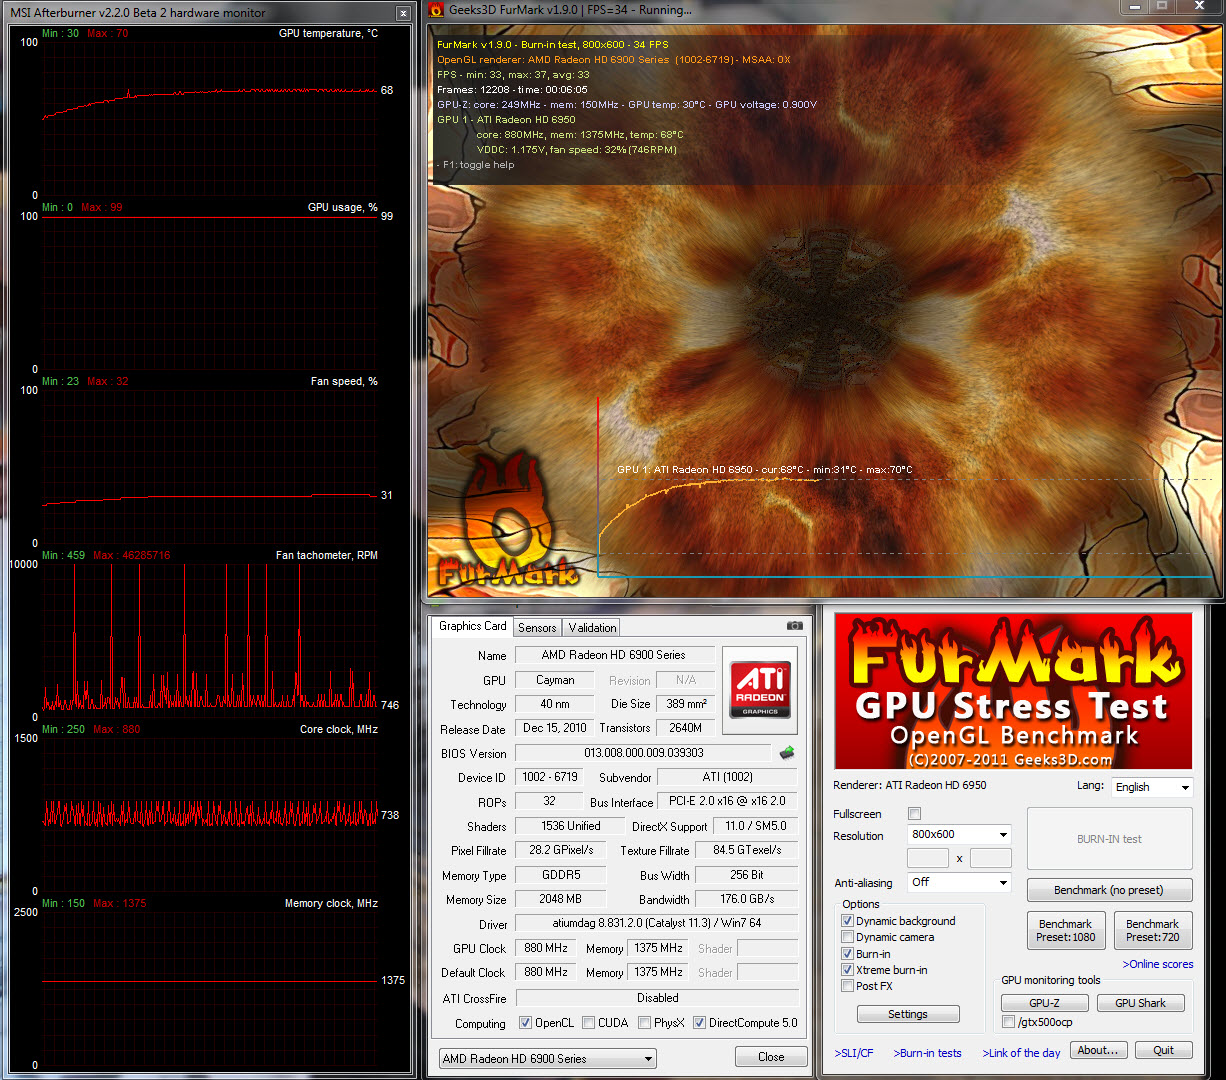
Task: Launch GPU Shark monitoring tool
Action: point(1140,1003)
